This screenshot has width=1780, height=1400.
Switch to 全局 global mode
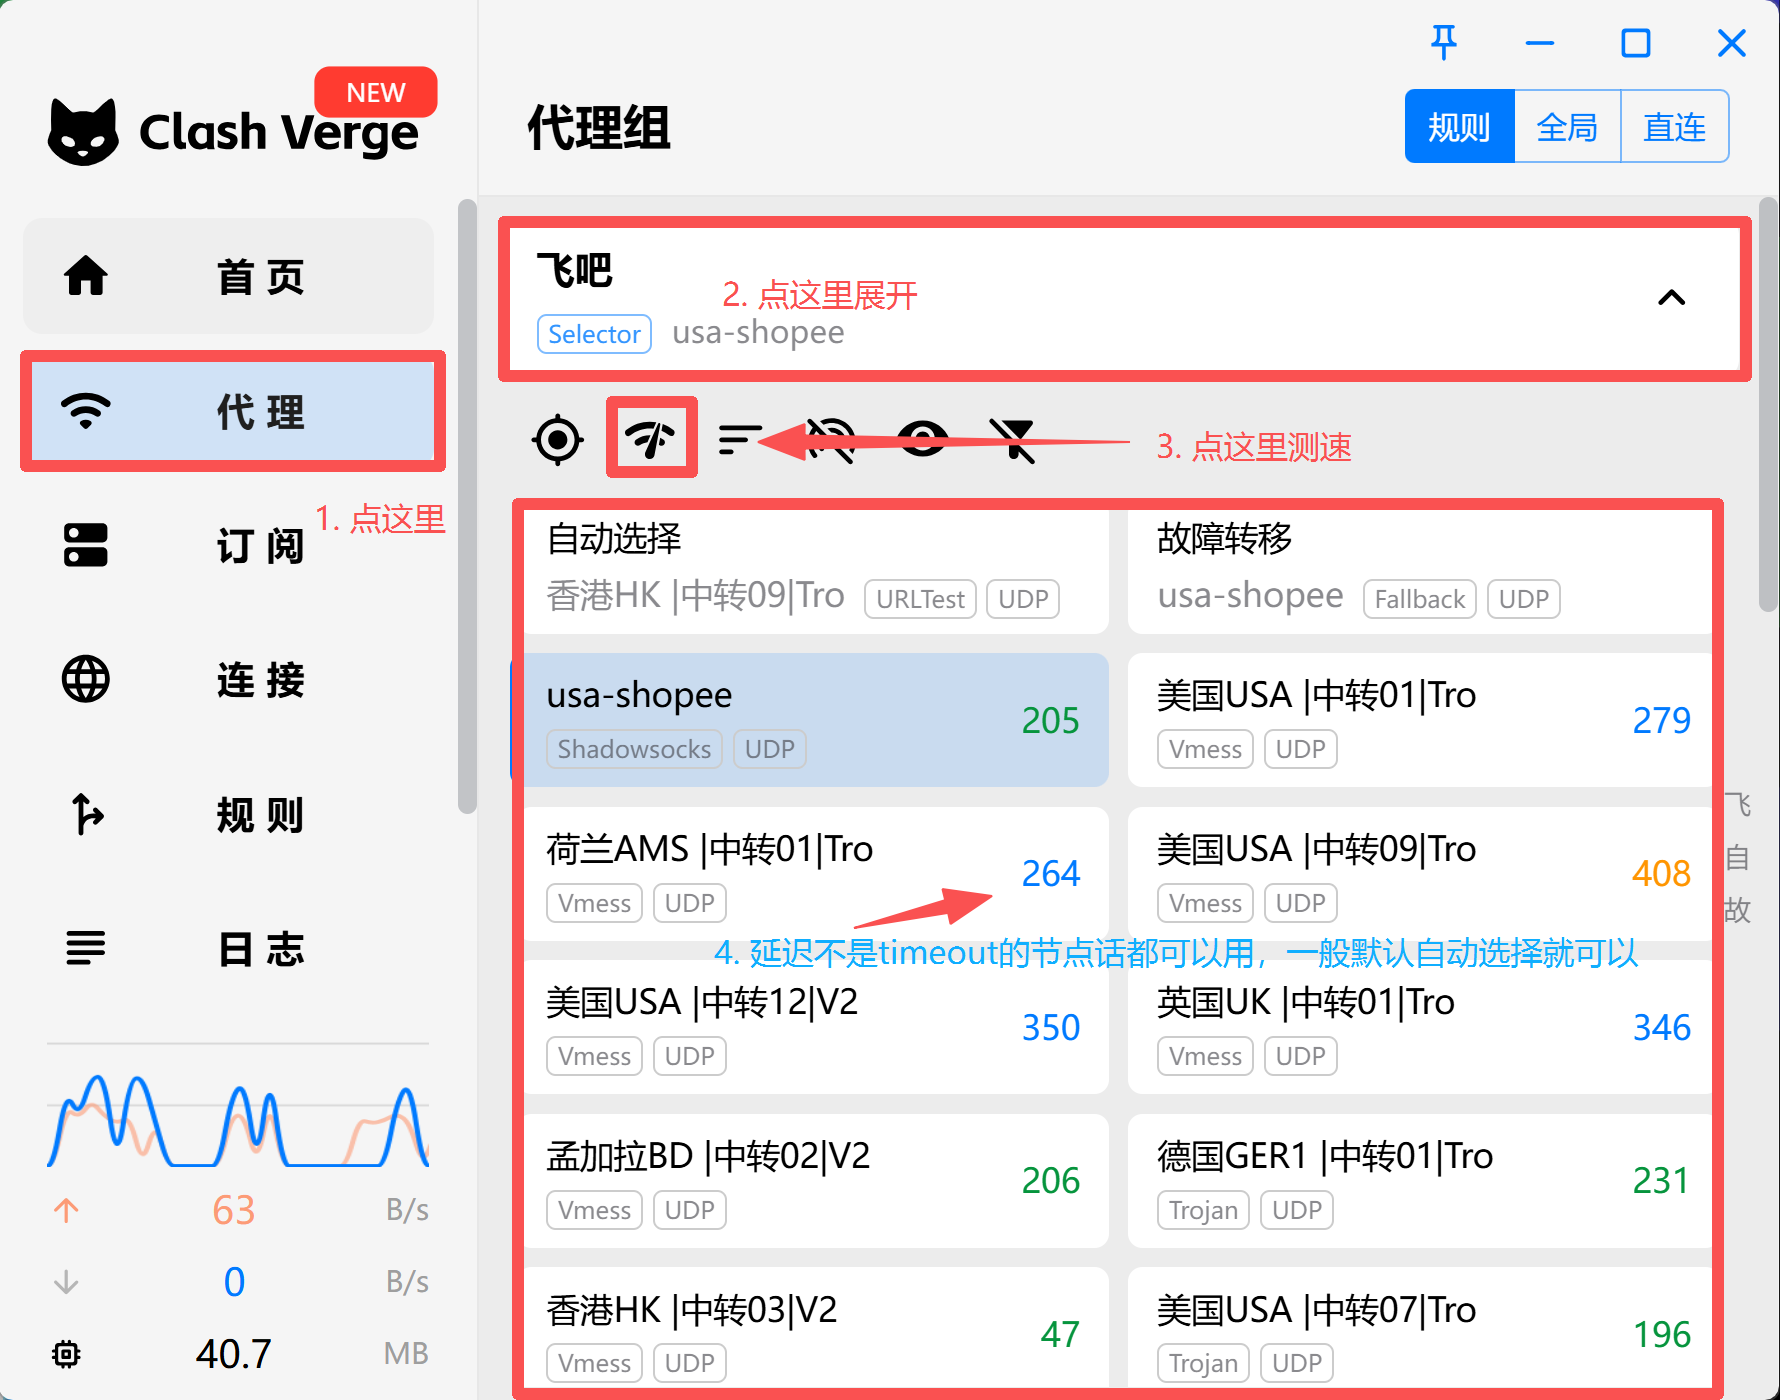point(1567,127)
